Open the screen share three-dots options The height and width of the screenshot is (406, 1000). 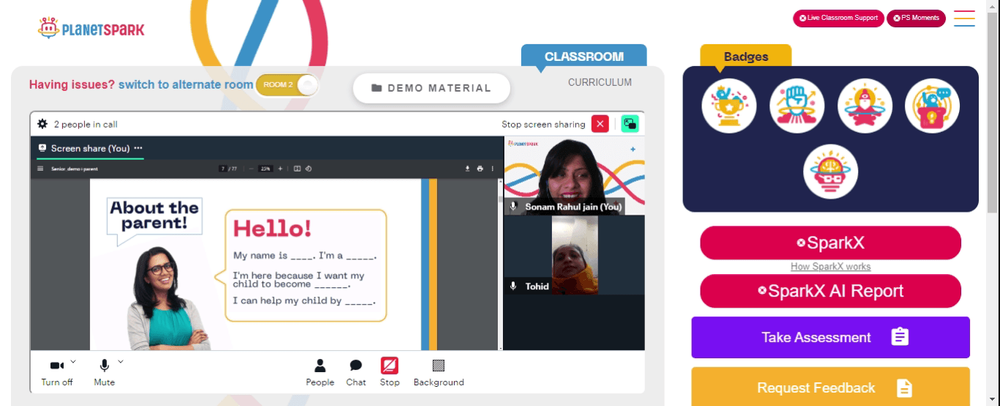click(138, 148)
